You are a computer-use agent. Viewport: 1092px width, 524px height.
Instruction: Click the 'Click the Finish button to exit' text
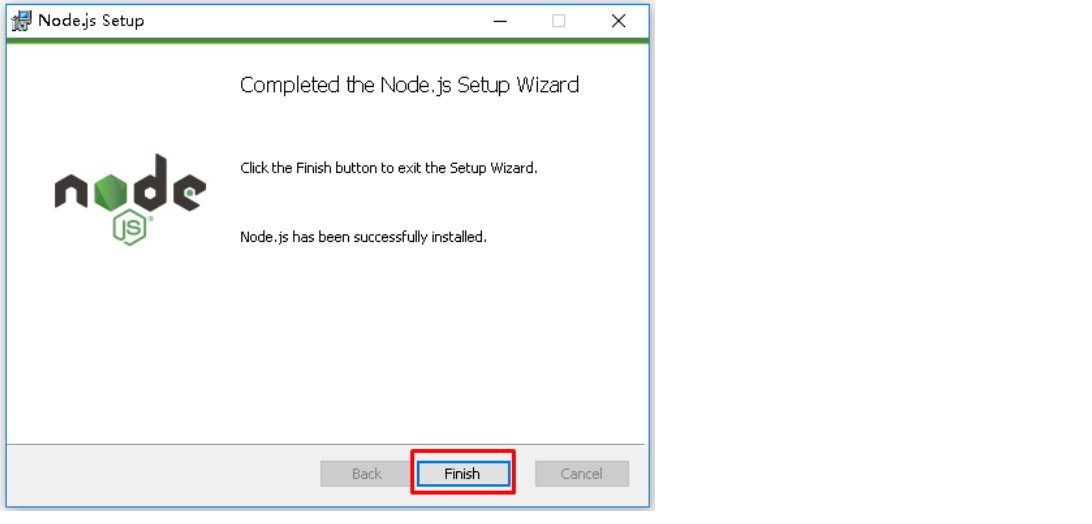pyautogui.click(x=388, y=168)
